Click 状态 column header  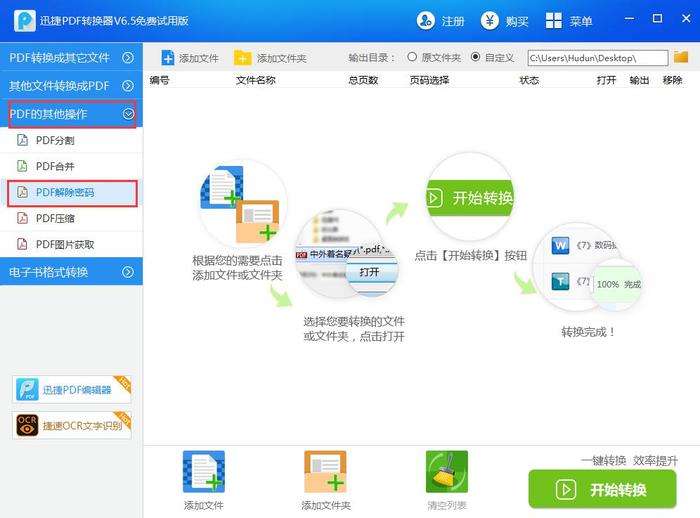tap(529, 80)
